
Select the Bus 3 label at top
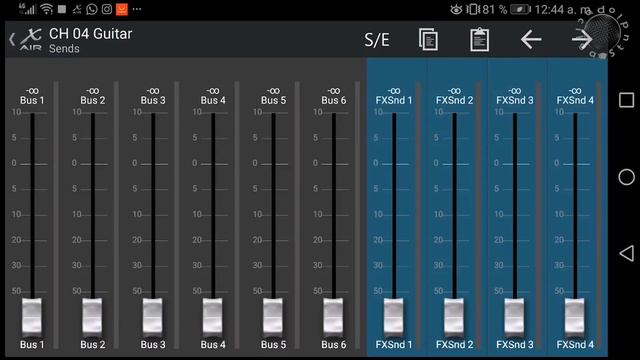(x=153, y=100)
